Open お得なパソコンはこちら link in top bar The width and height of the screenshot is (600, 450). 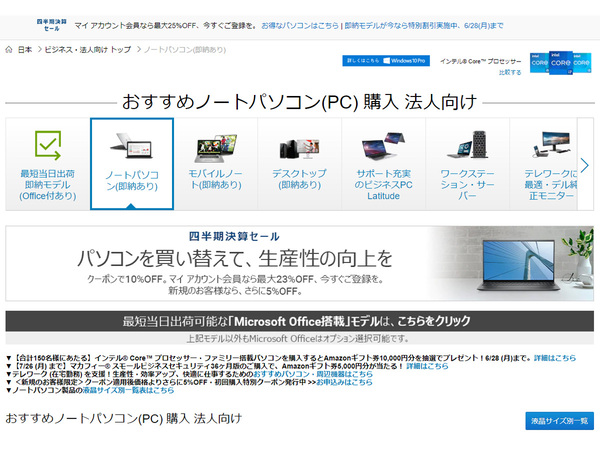coord(300,26)
